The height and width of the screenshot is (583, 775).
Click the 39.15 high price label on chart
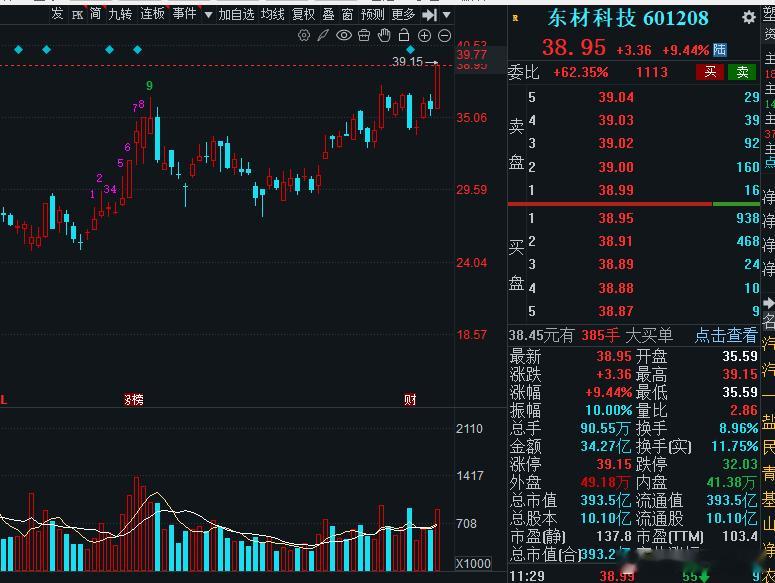[408, 62]
